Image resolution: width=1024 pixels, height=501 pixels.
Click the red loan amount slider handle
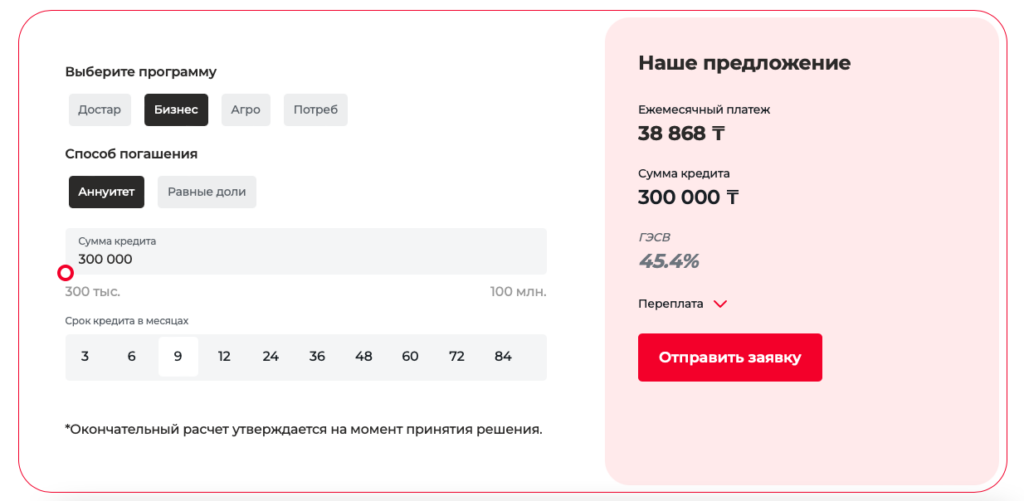coord(66,273)
